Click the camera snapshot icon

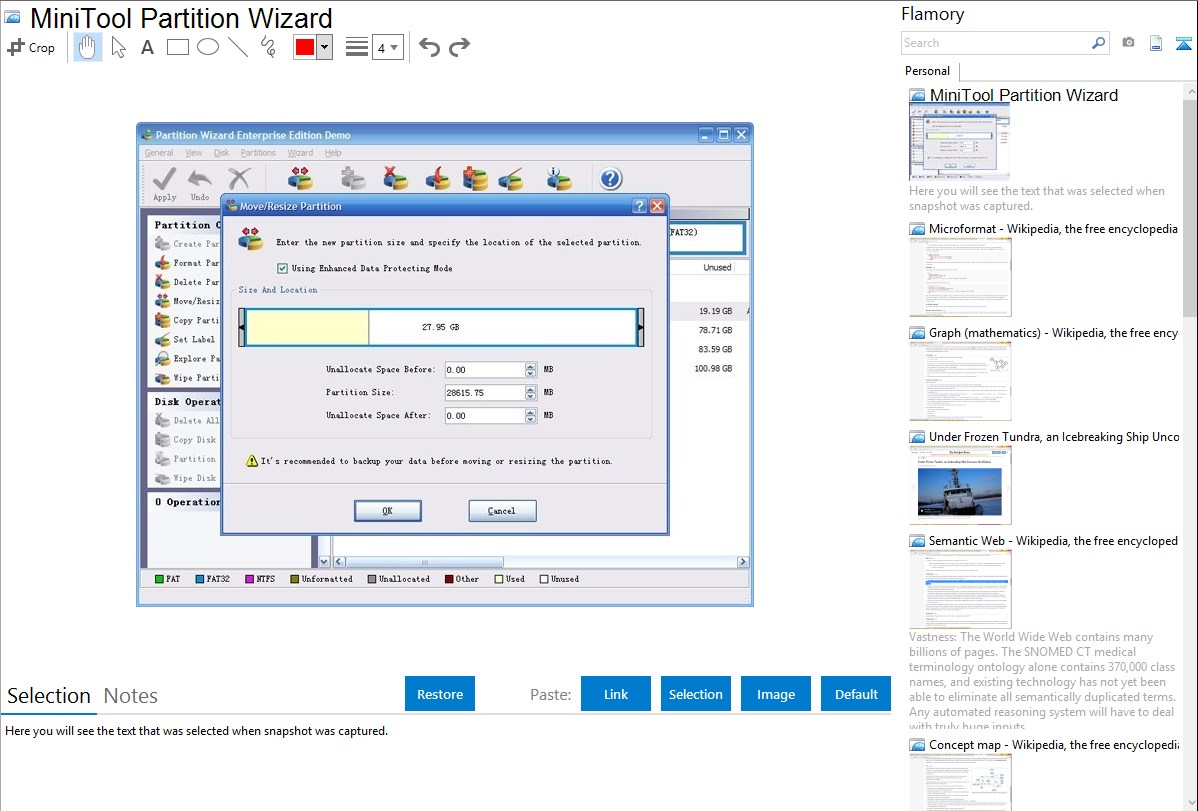coord(1128,43)
